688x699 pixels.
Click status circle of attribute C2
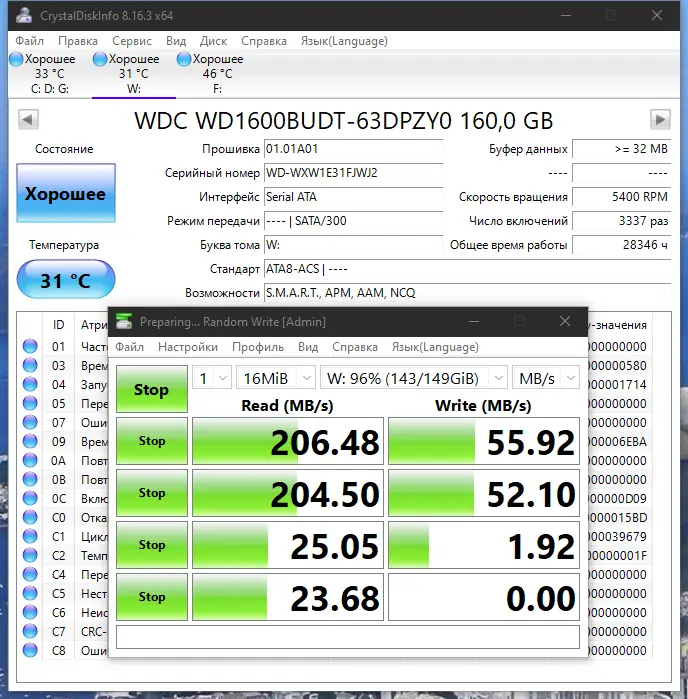(x=30, y=555)
